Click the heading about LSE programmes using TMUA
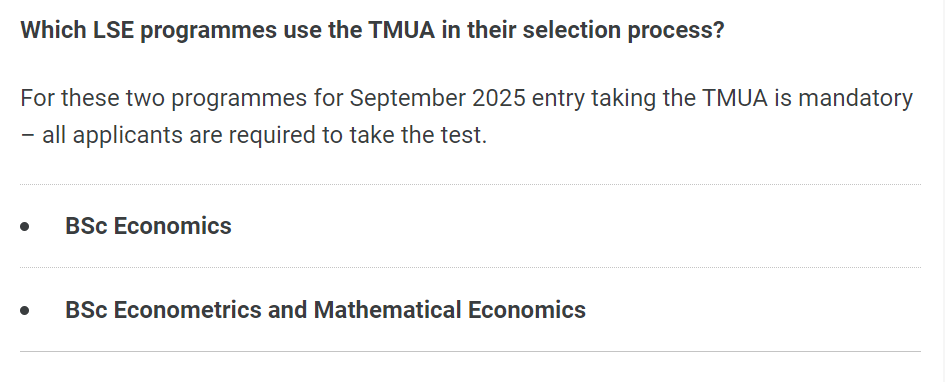 [372, 30]
